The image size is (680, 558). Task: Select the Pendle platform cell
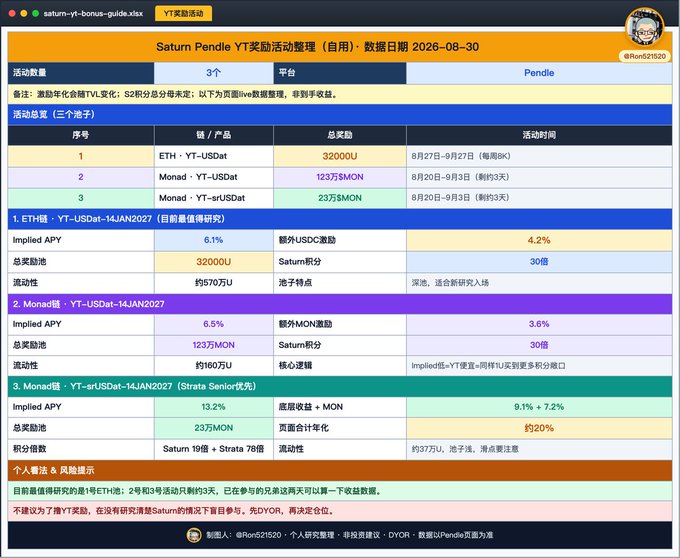(x=539, y=73)
